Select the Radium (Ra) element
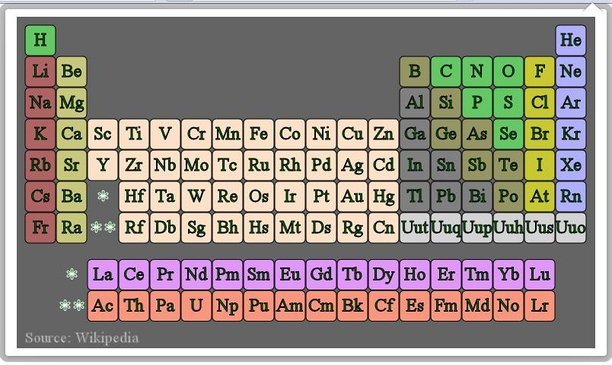The image size is (612, 365). coord(71,228)
